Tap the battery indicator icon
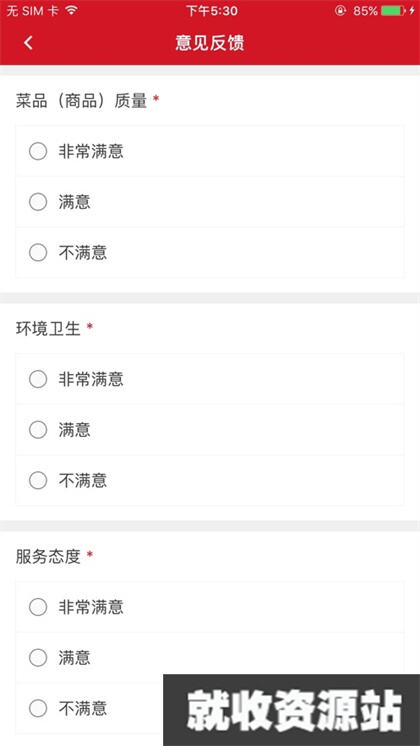420x746 pixels. coord(393,10)
